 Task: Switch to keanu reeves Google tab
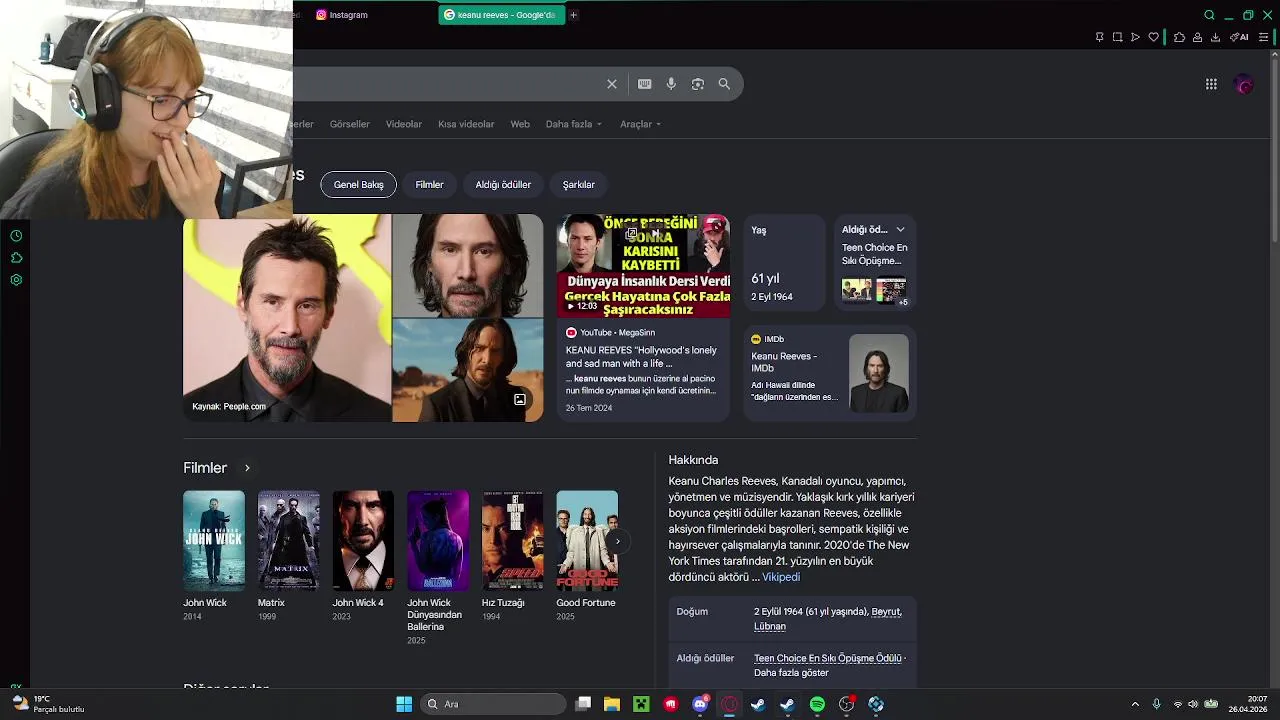click(502, 15)
